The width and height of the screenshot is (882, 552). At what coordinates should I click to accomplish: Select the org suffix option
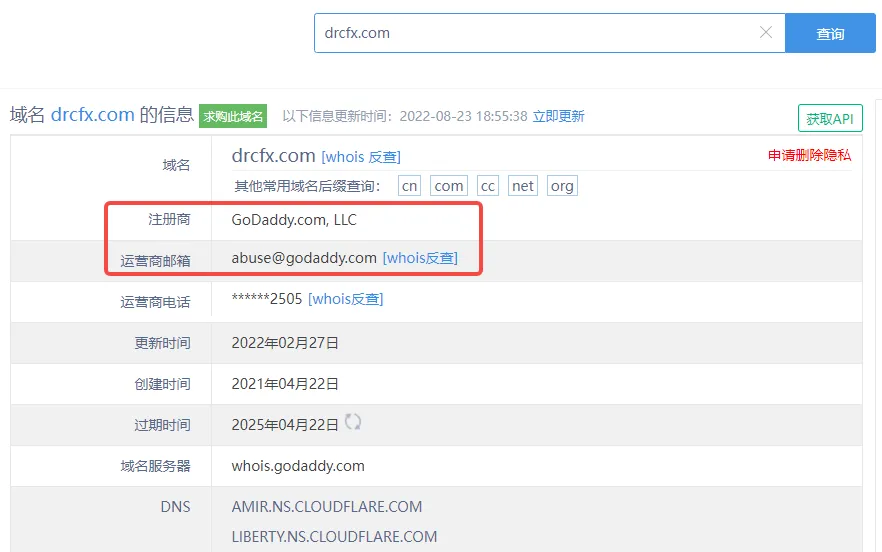click(562, 186)
